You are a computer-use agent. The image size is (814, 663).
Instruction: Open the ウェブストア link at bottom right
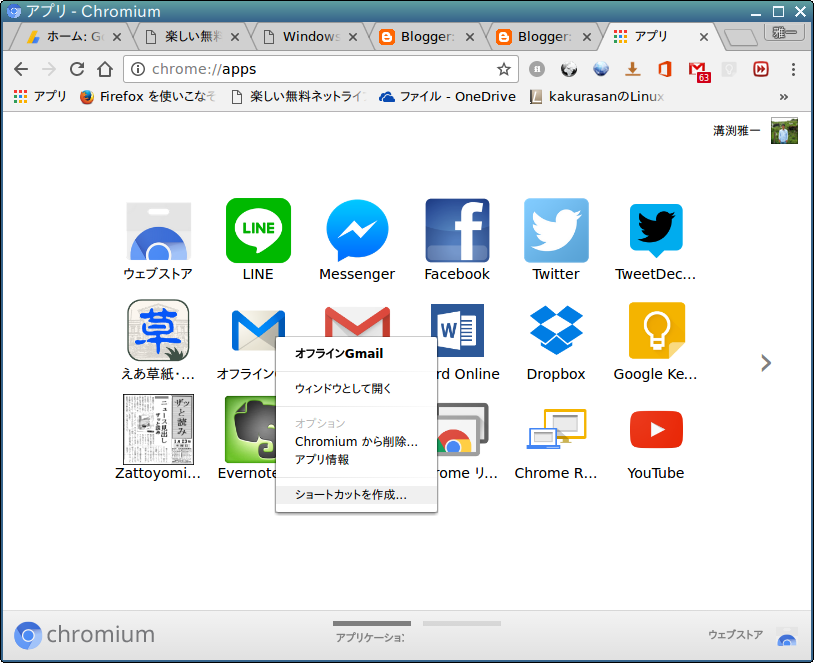(753, 635)
